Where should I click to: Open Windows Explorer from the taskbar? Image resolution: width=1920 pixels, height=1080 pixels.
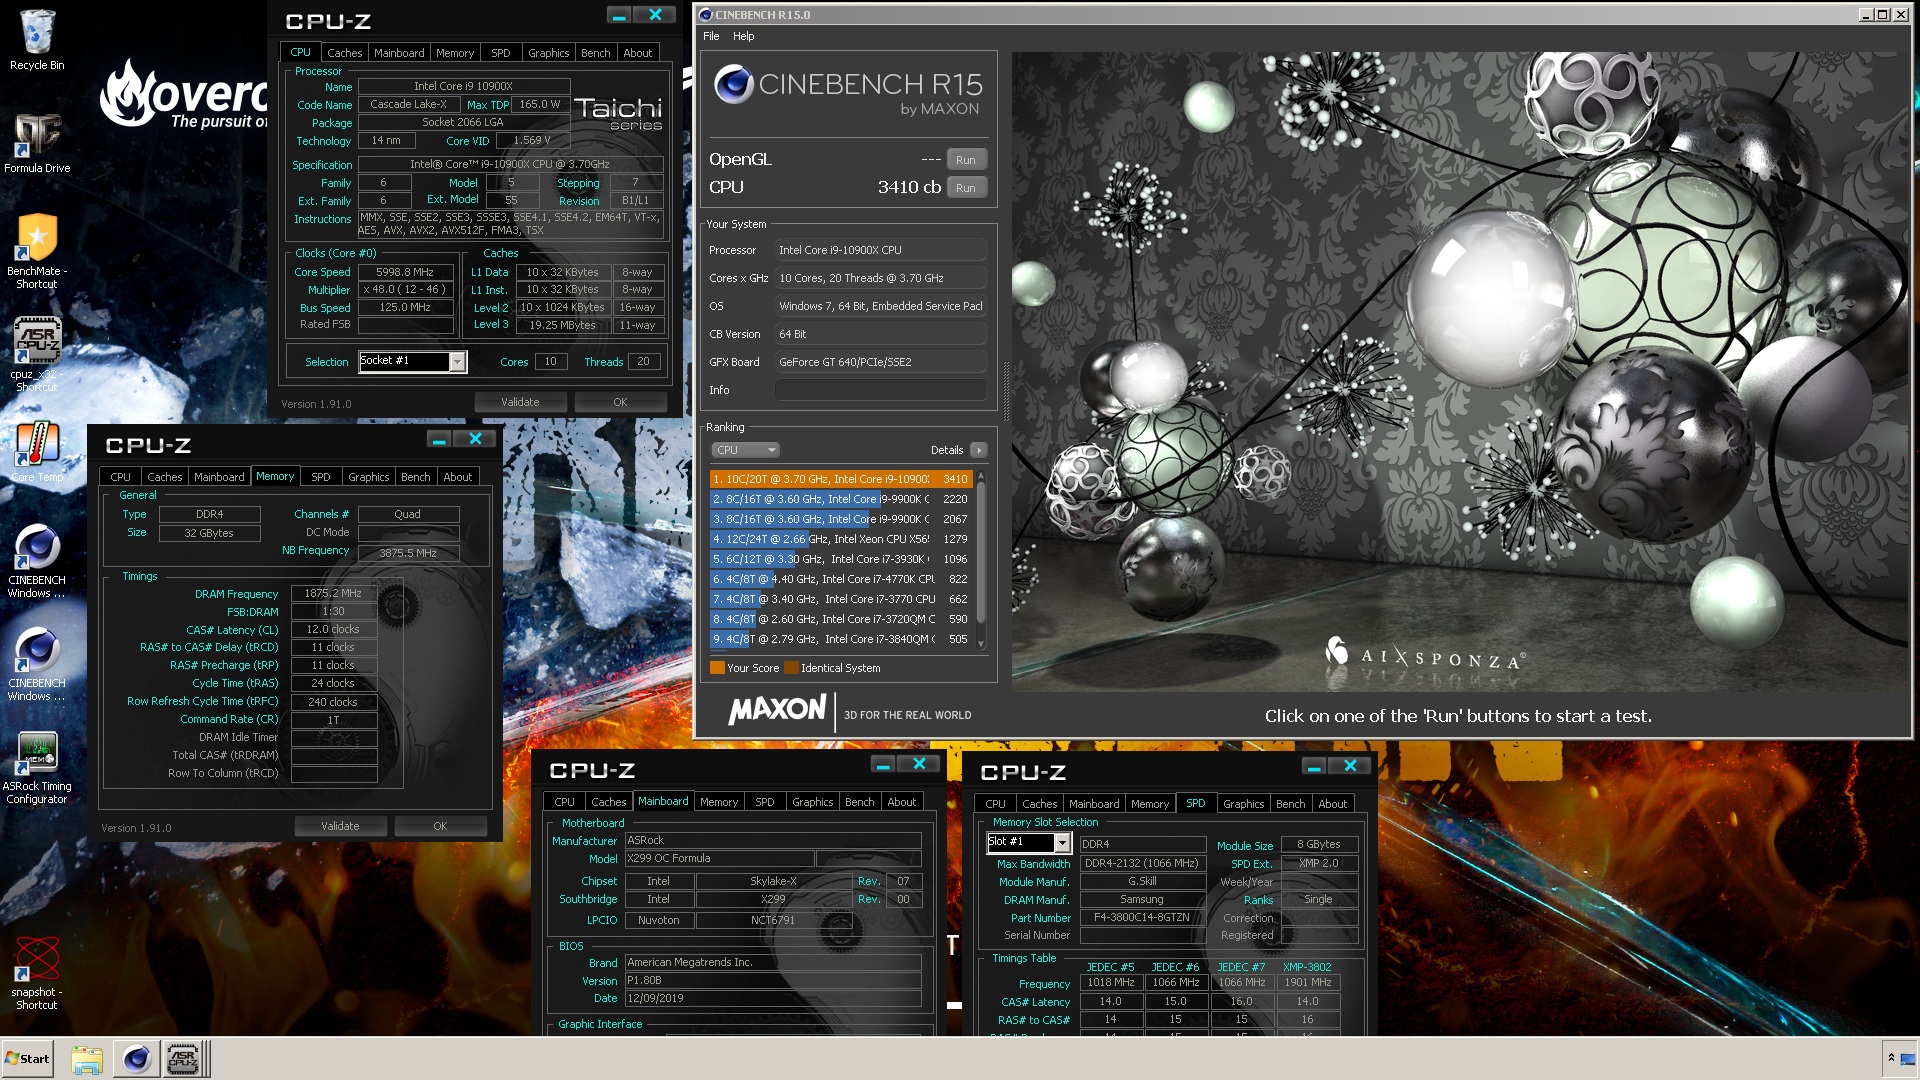87,1059
